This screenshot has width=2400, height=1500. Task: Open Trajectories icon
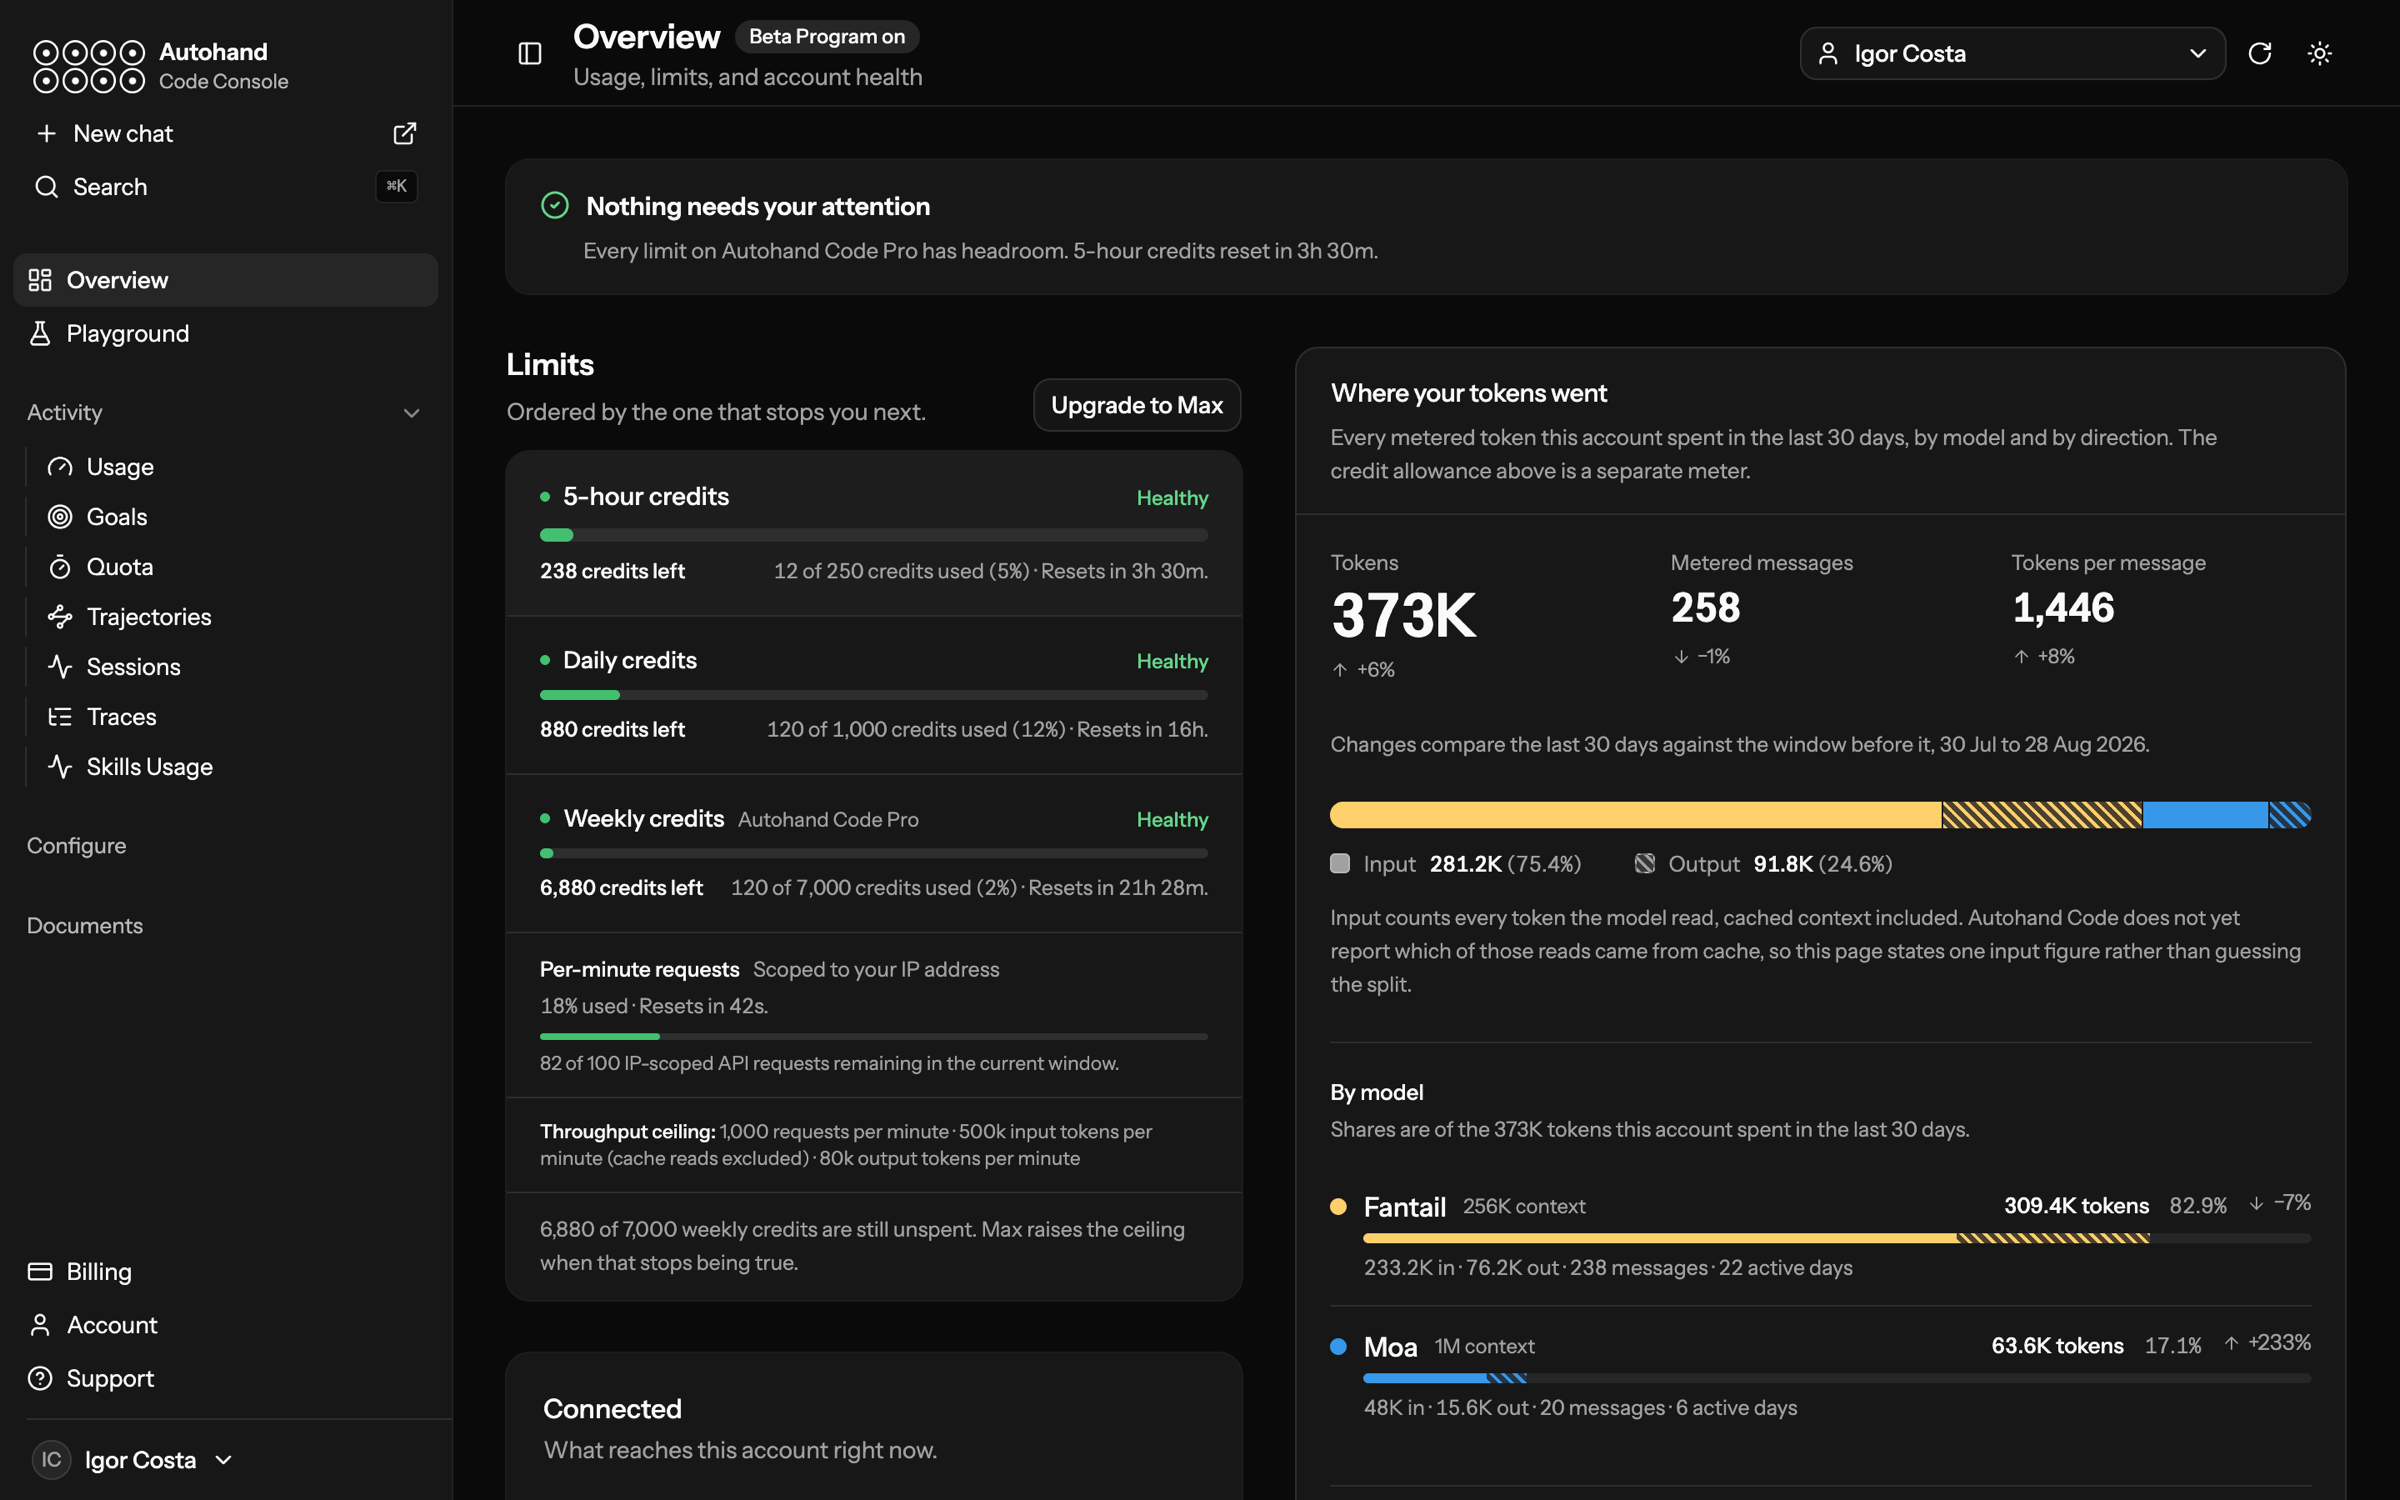(x=60, y=617)
